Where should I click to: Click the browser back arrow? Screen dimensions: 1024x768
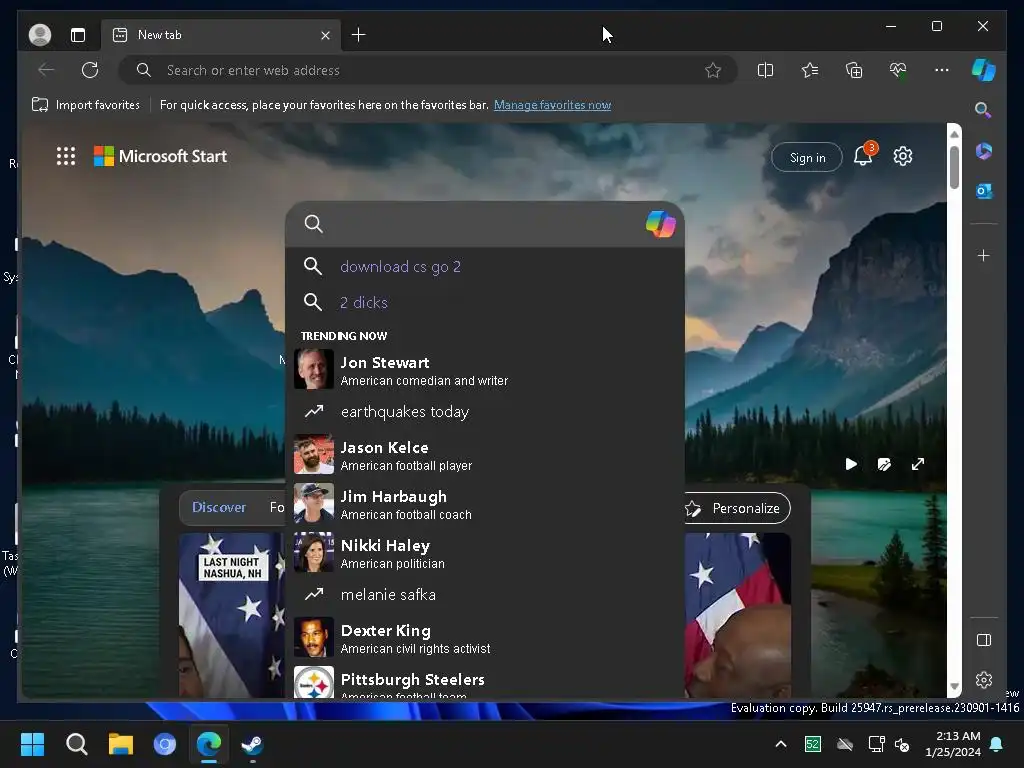pyautogui.click(x=46, y=70)
